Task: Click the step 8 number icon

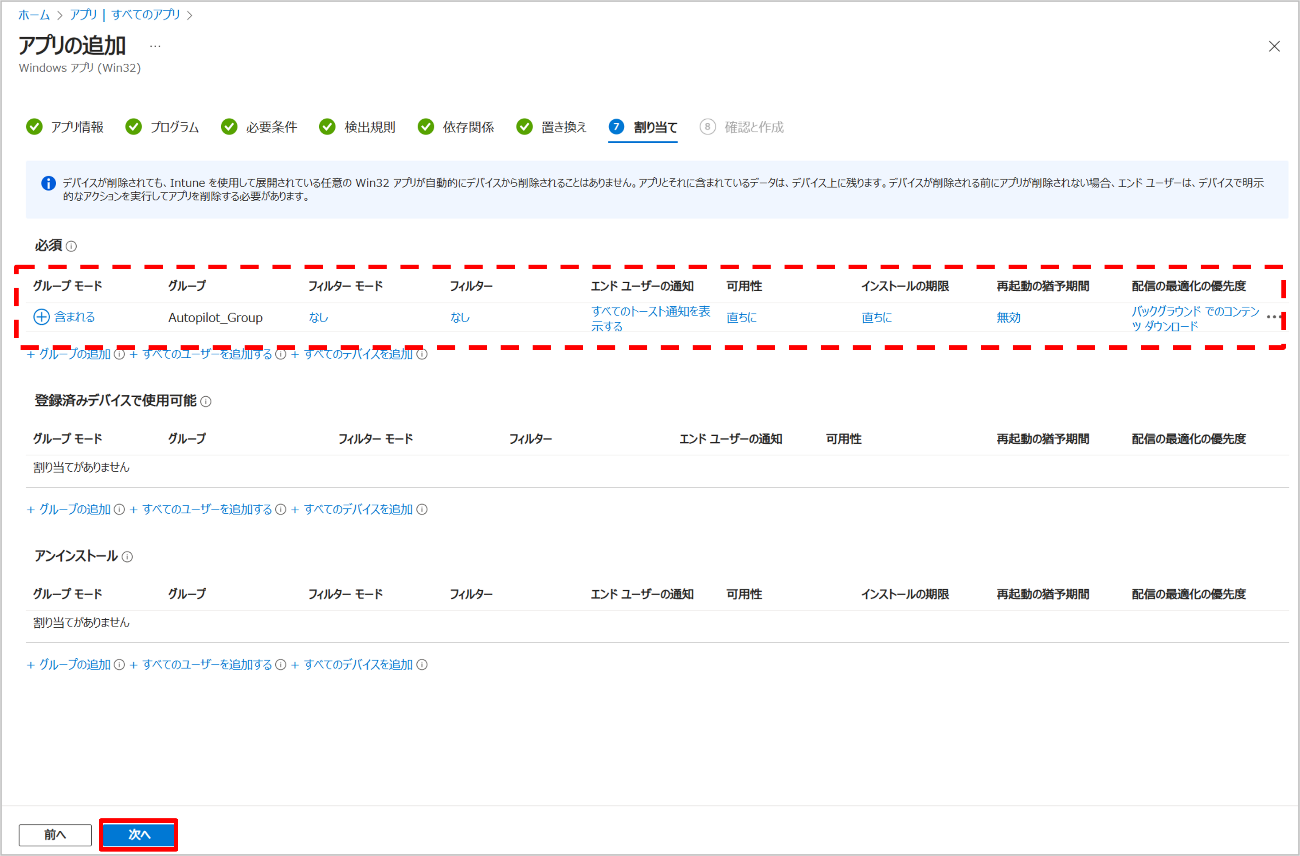Action: click(x=708, y=127)
